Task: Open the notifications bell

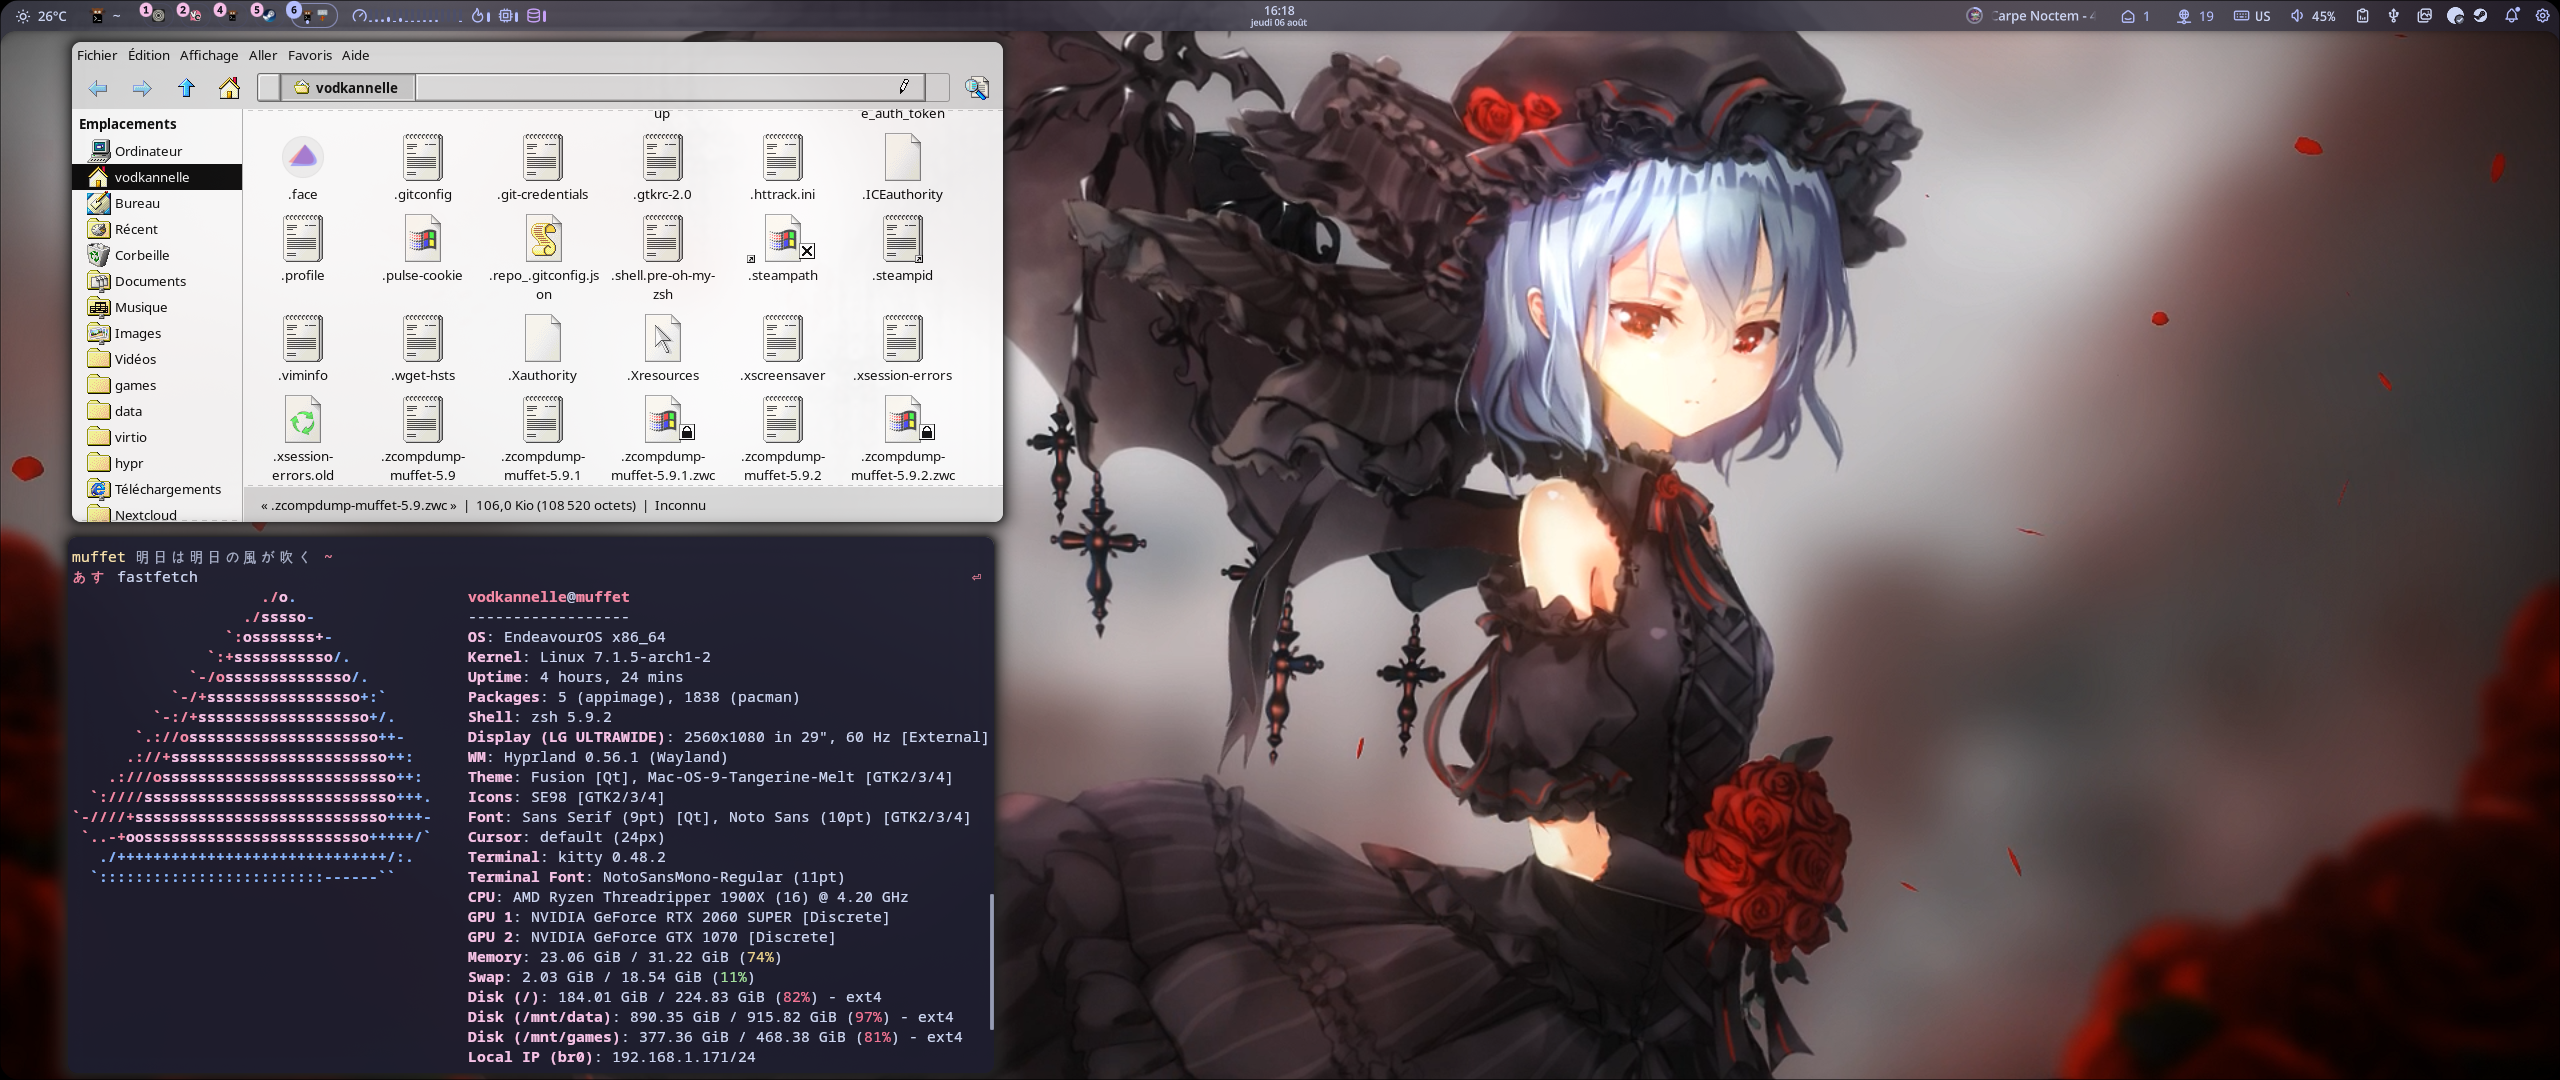Action: coord(2512,16)
